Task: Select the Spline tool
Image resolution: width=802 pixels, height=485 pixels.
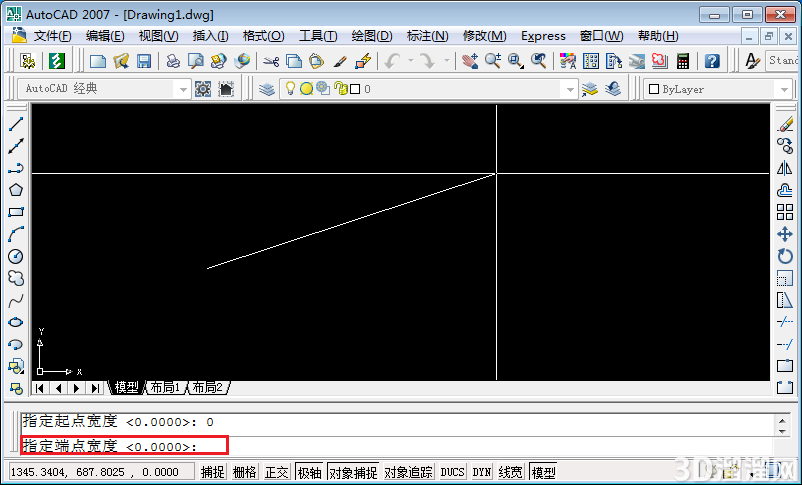Action: coord(16,300)
